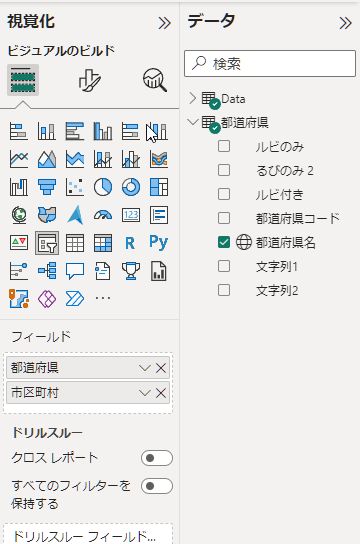The image size is (360, 544).
Task: Select the paginated report visual
Action: point(159,271)
